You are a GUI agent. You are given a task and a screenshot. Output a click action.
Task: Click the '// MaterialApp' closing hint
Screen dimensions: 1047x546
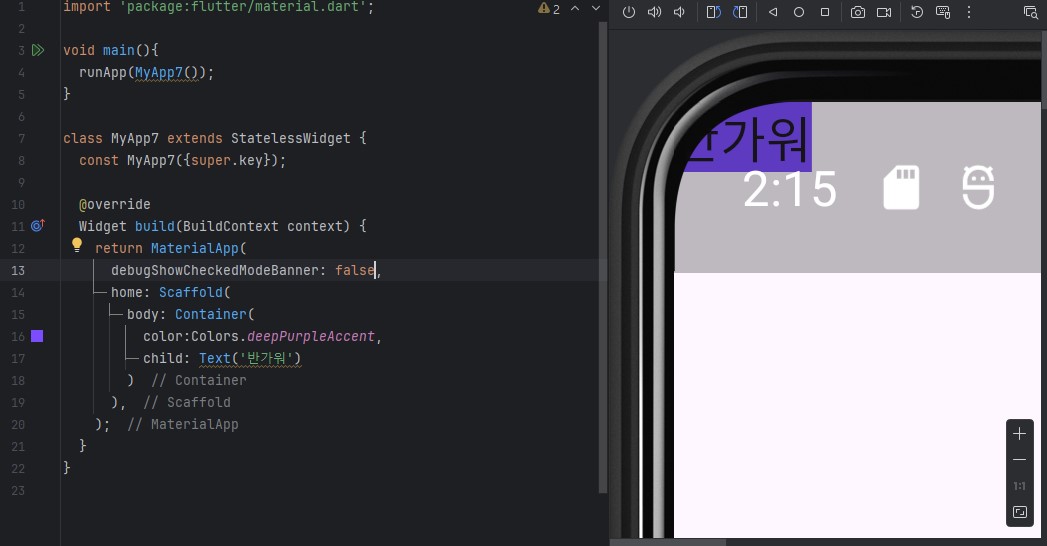tap(182, 425)
